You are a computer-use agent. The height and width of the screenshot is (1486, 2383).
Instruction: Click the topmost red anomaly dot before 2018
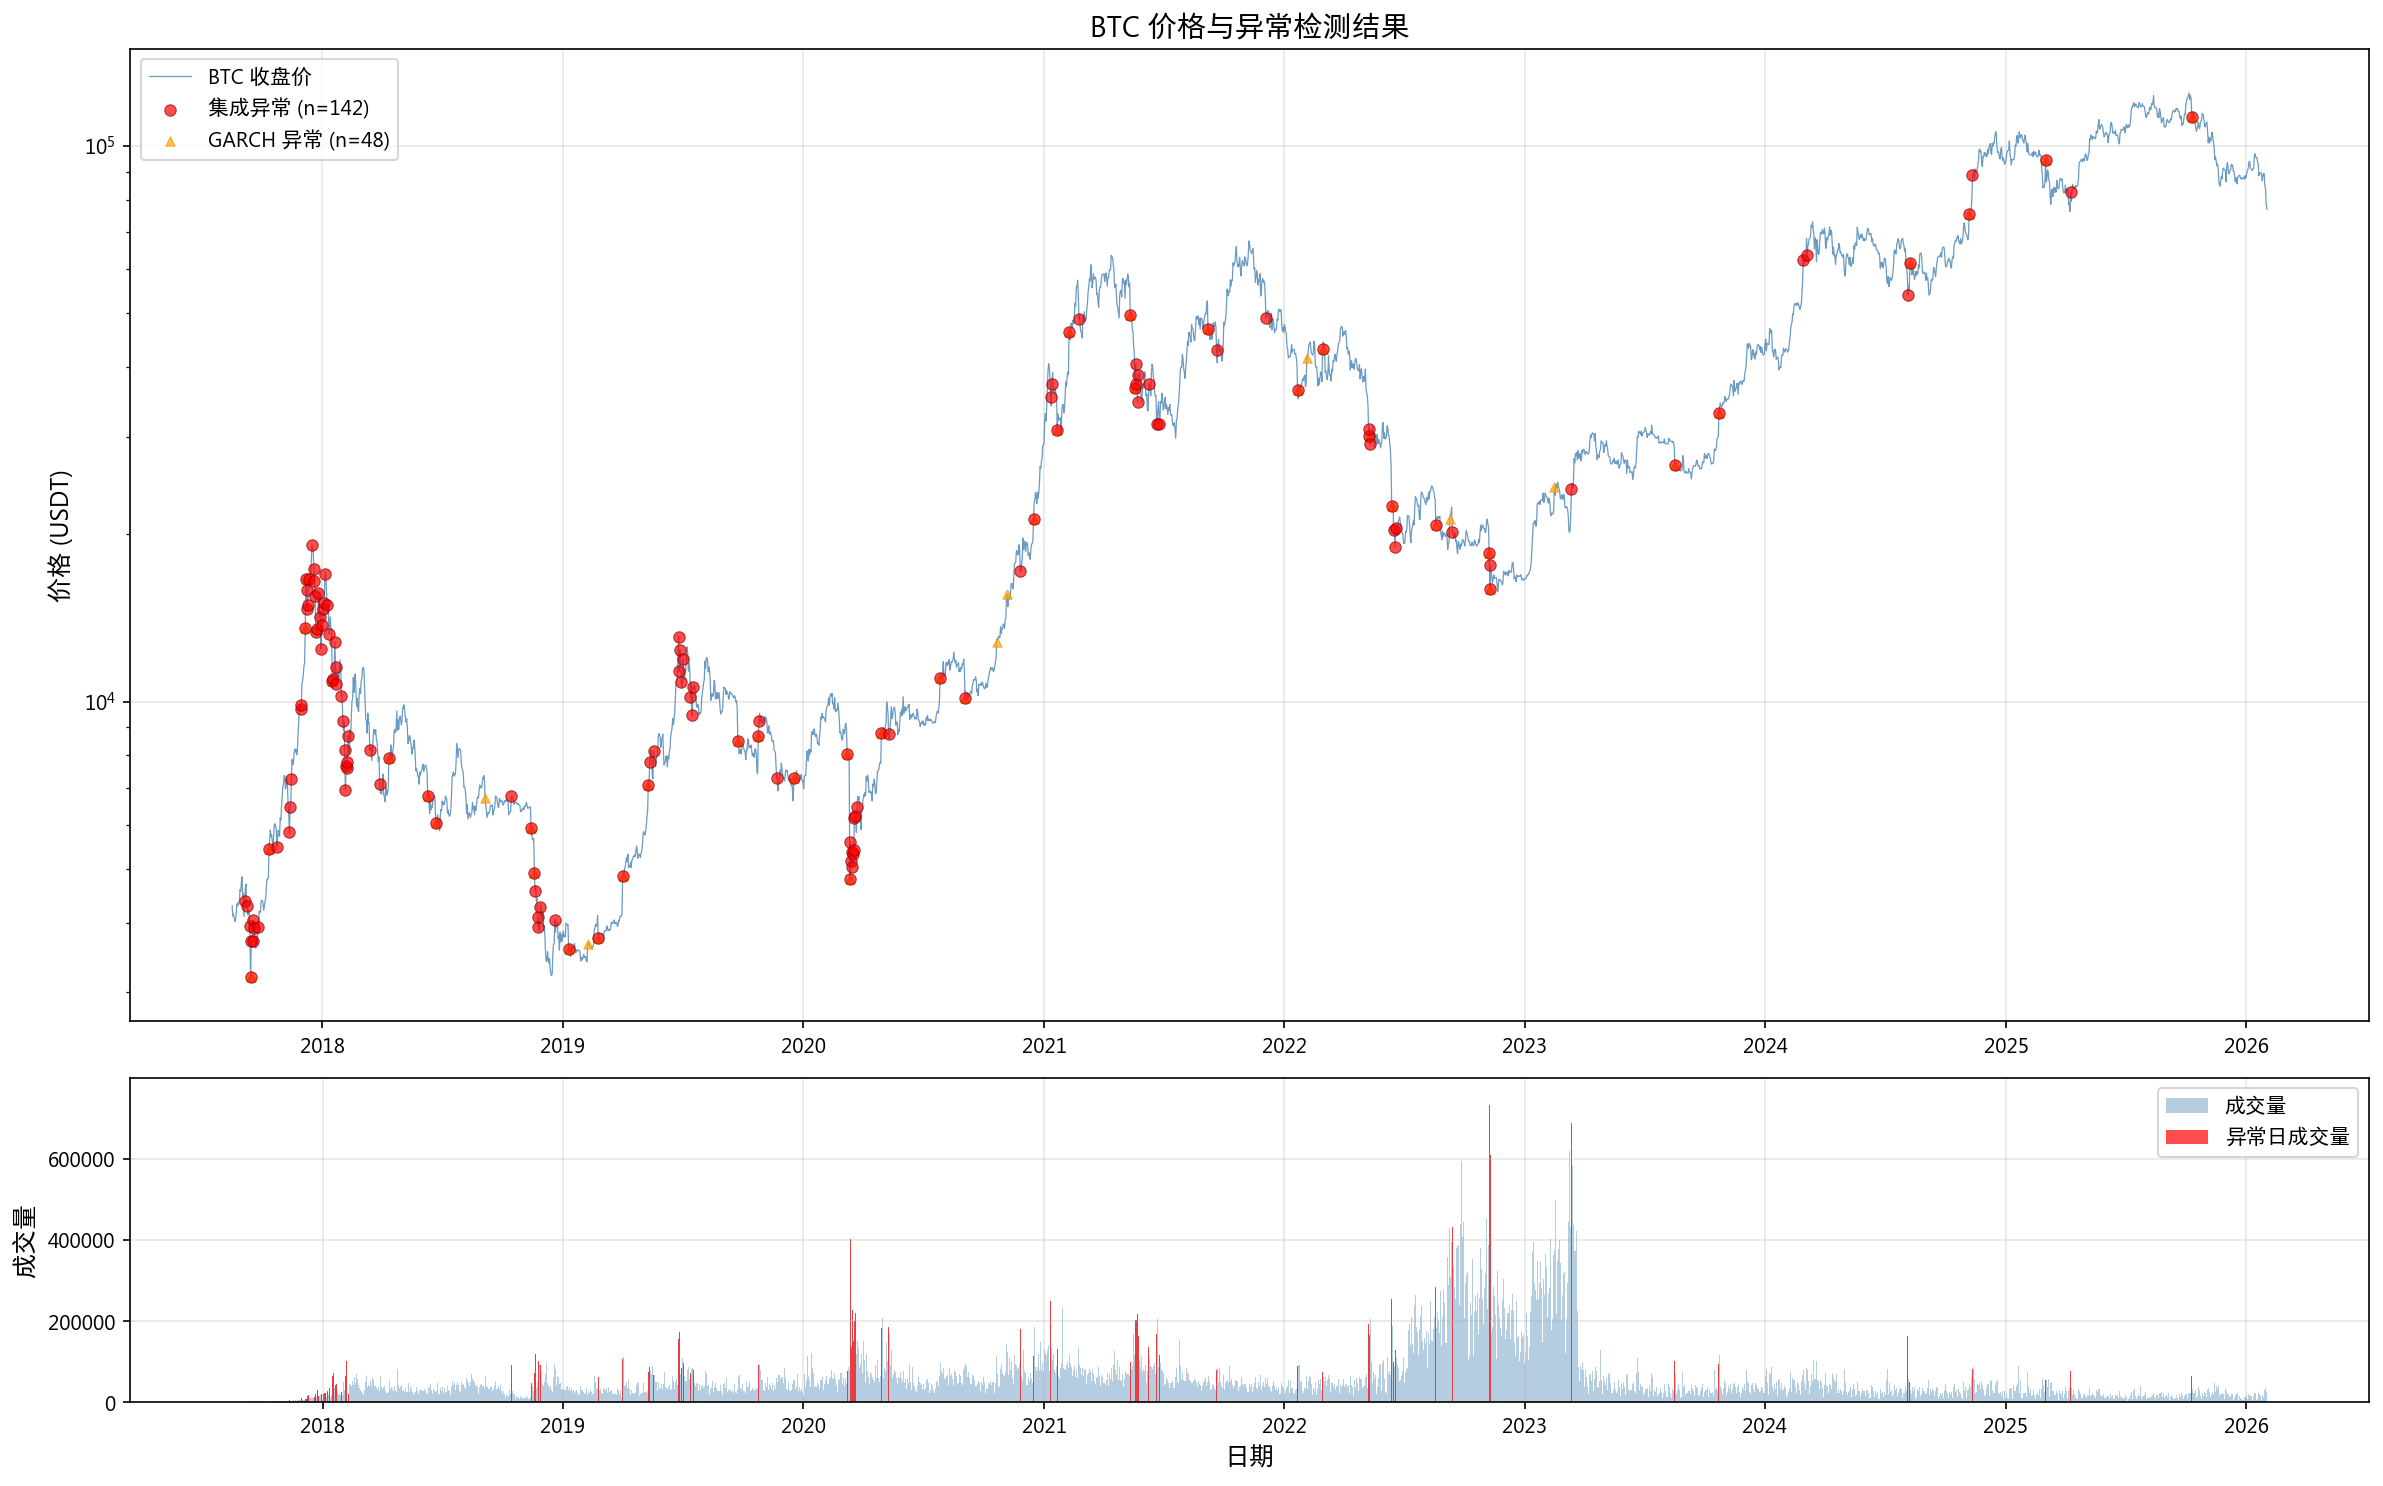coord(312,545)
